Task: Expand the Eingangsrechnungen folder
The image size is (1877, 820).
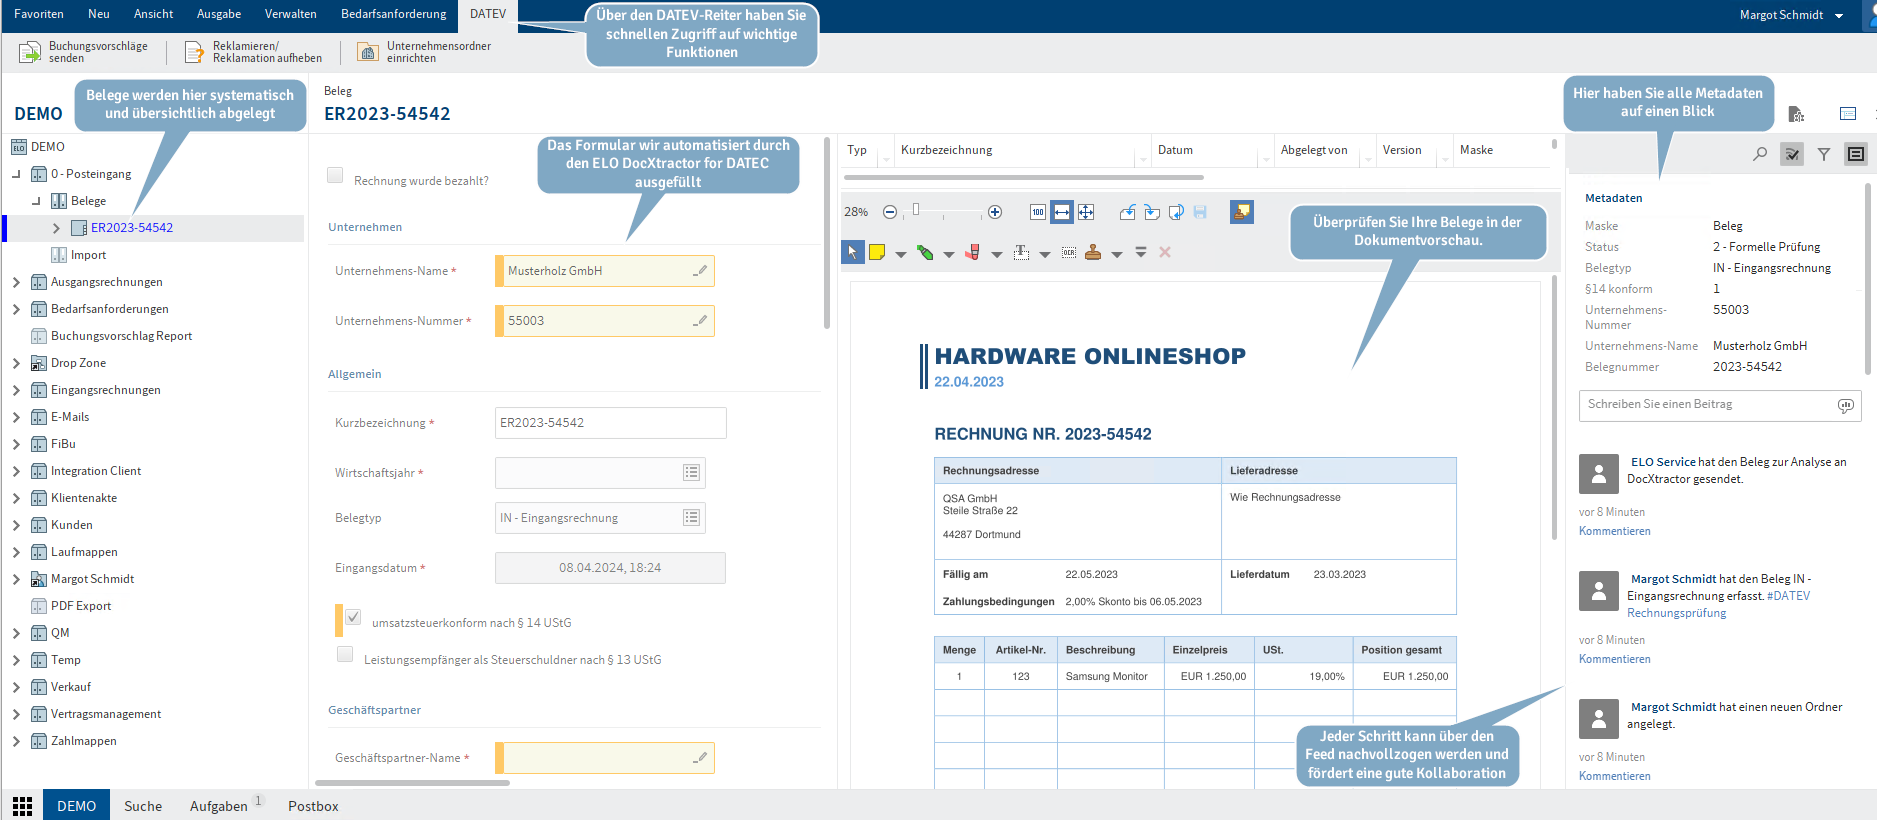Action: click(x=16, y=390)
